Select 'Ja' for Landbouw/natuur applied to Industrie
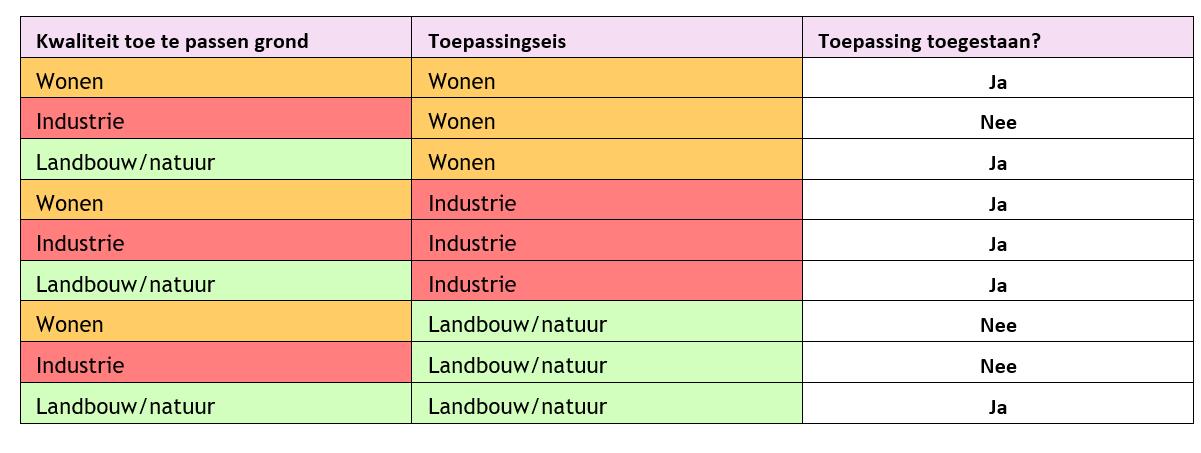Screen dimensions: 1201x453 pyautogui.click(x=998, y=285)
